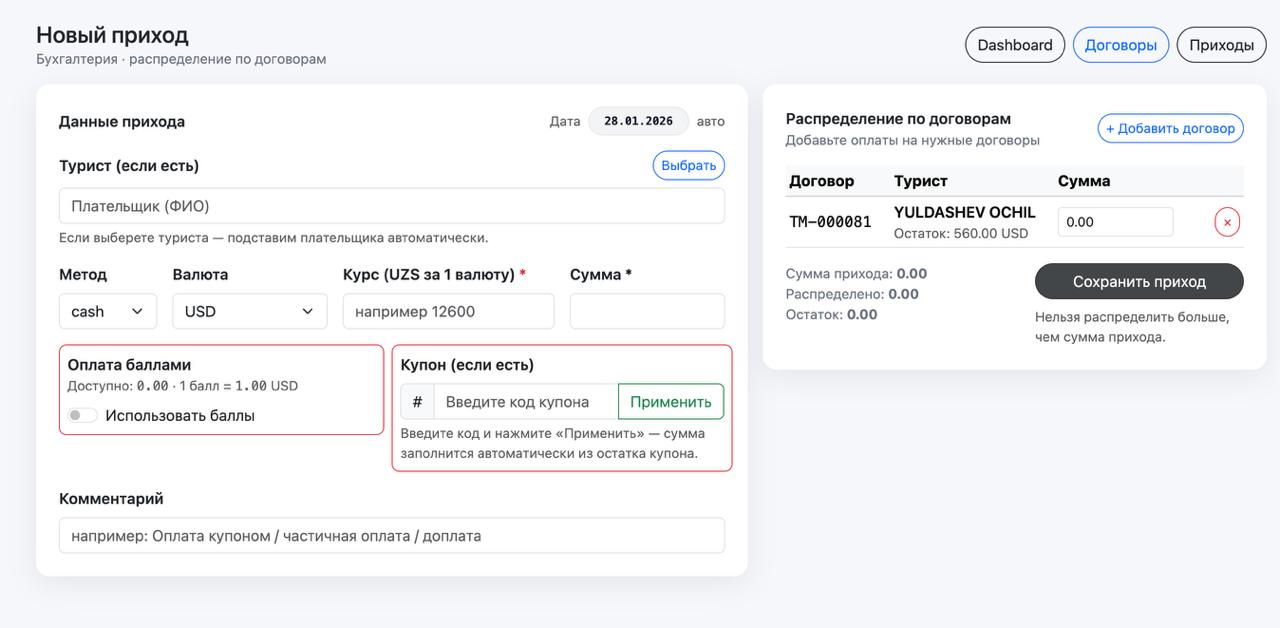Open the Метод cash dropdown

coord(108,311)
